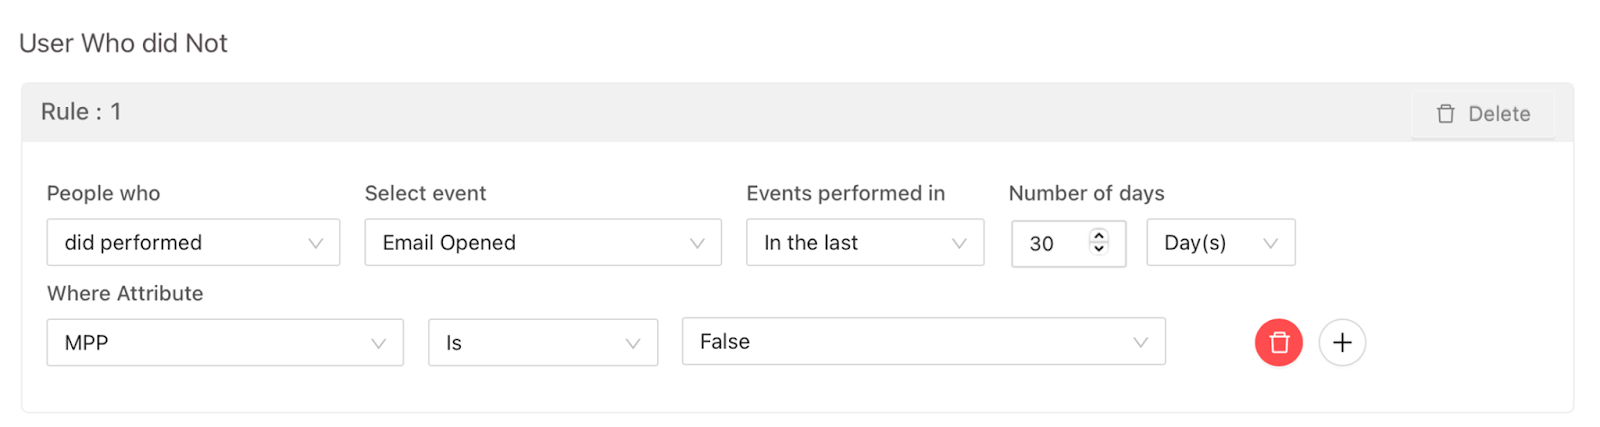
Task: Decrease number of days with down arrow
Action: (1099, 249)
